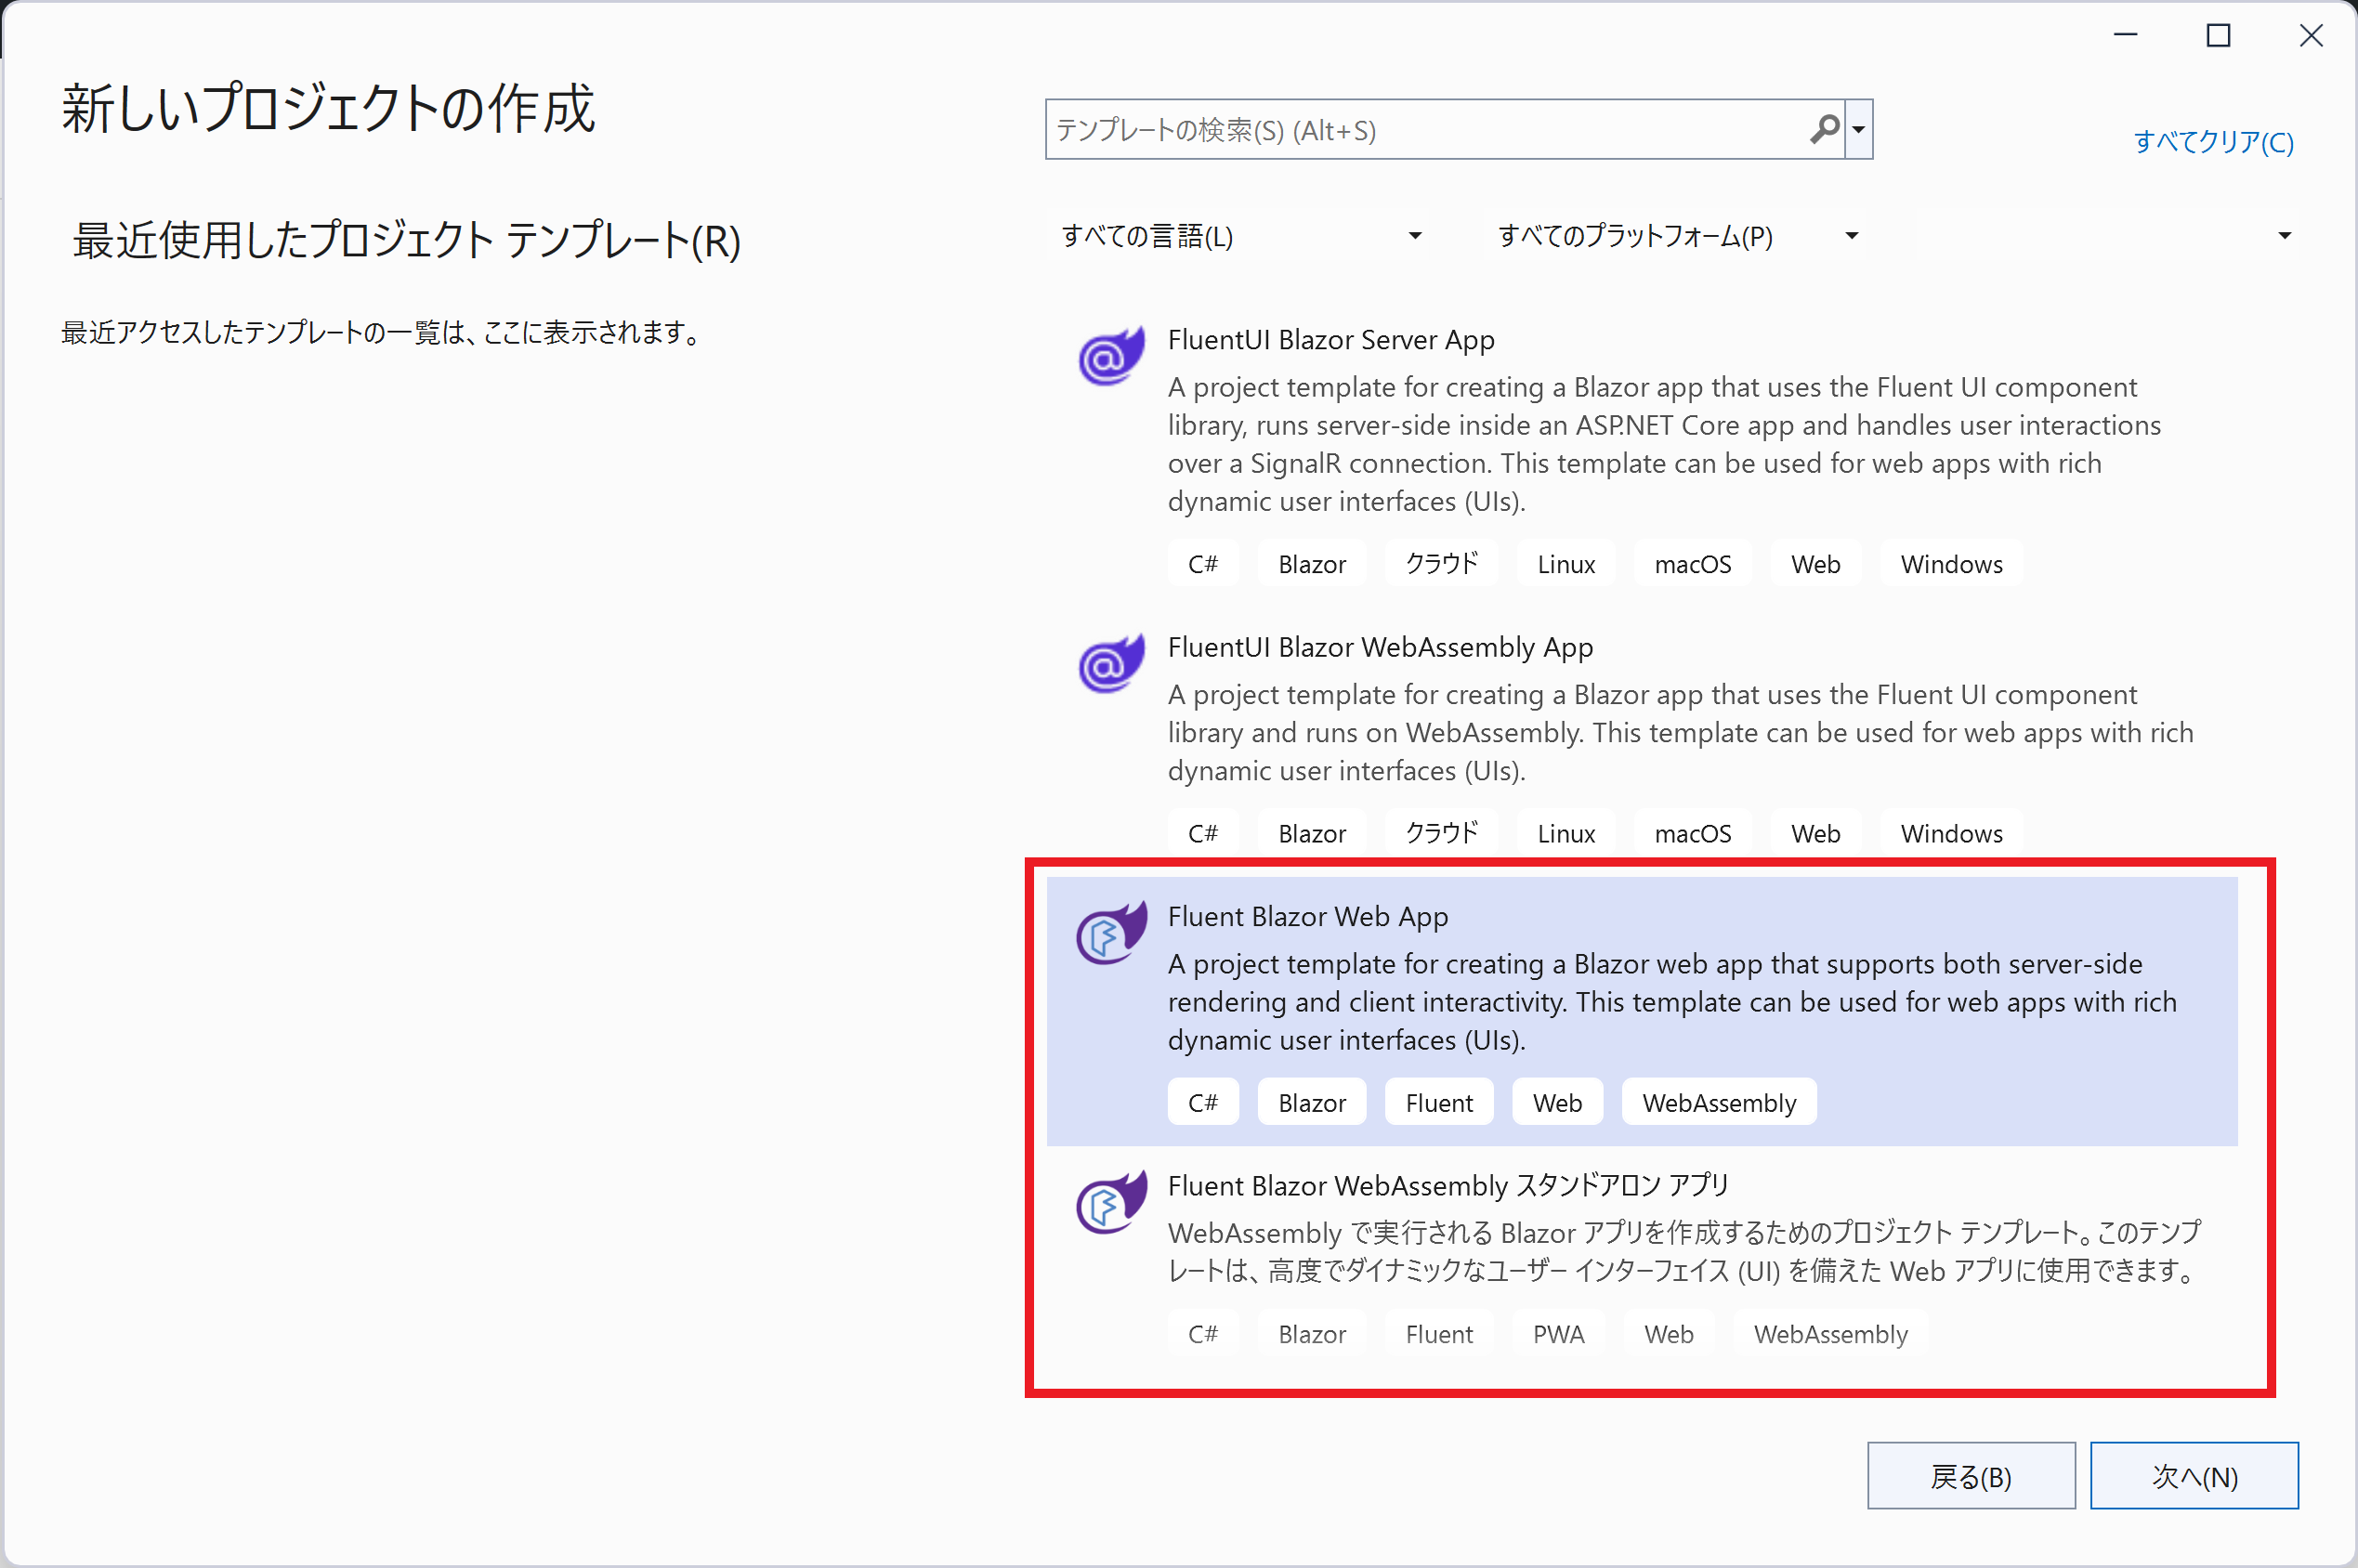Select the FluentUI Blazor Server App title
Screen dimensions: 2358x1568
[x=1331, y=340]
